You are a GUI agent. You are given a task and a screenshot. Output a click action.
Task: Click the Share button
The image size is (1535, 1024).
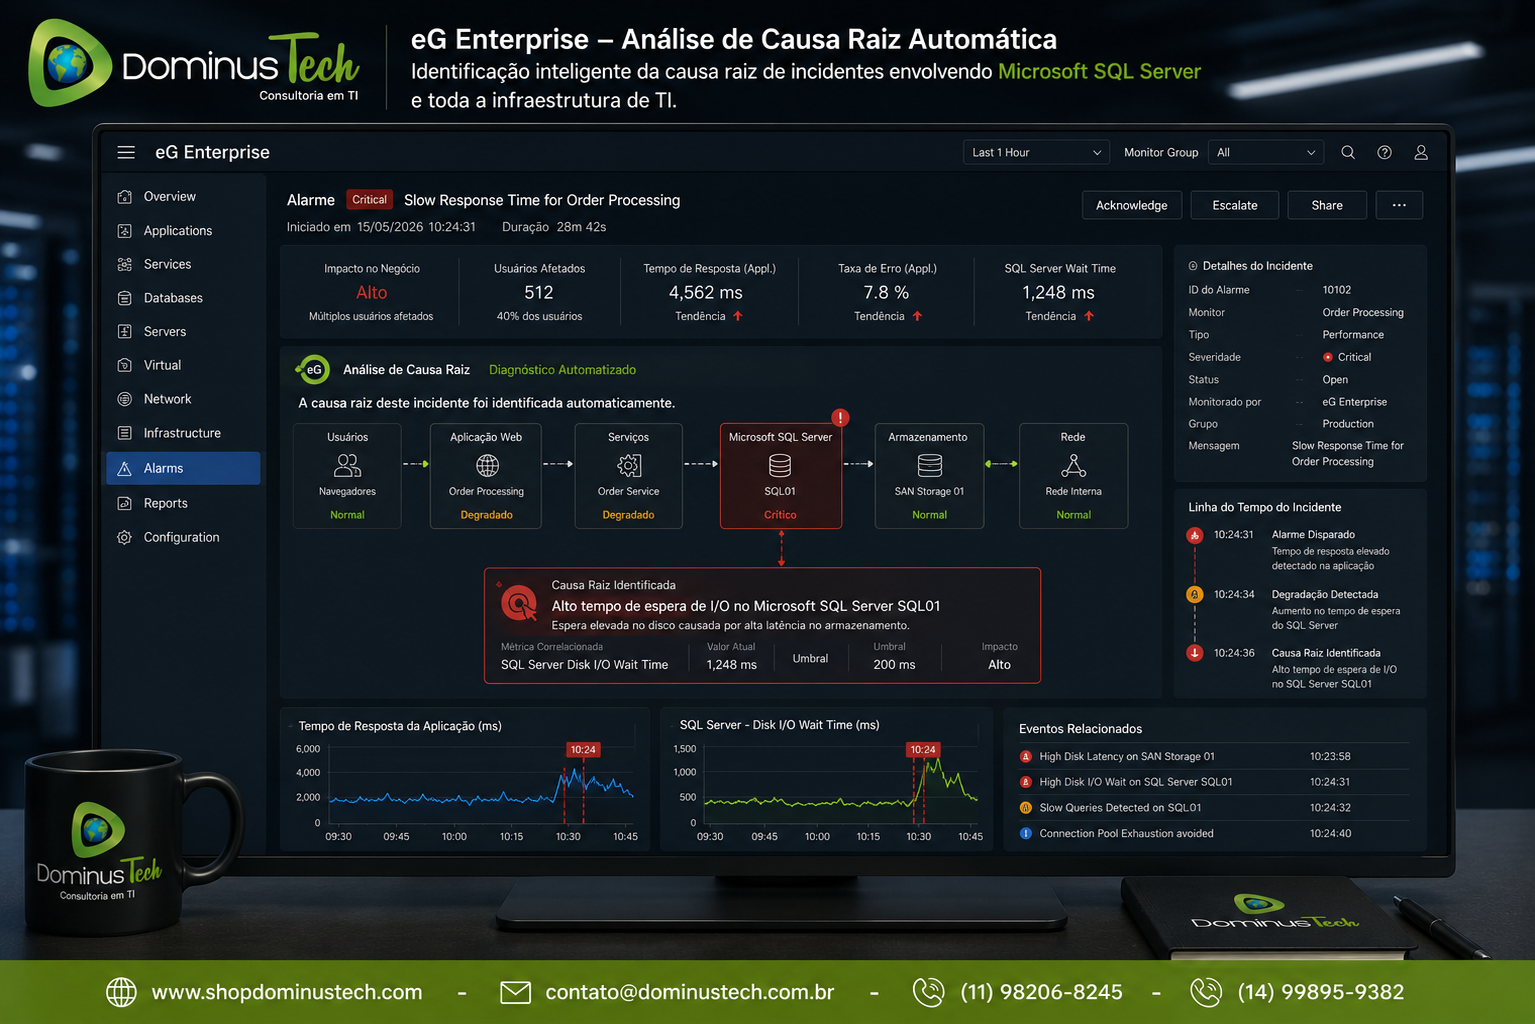[1327, 205]
